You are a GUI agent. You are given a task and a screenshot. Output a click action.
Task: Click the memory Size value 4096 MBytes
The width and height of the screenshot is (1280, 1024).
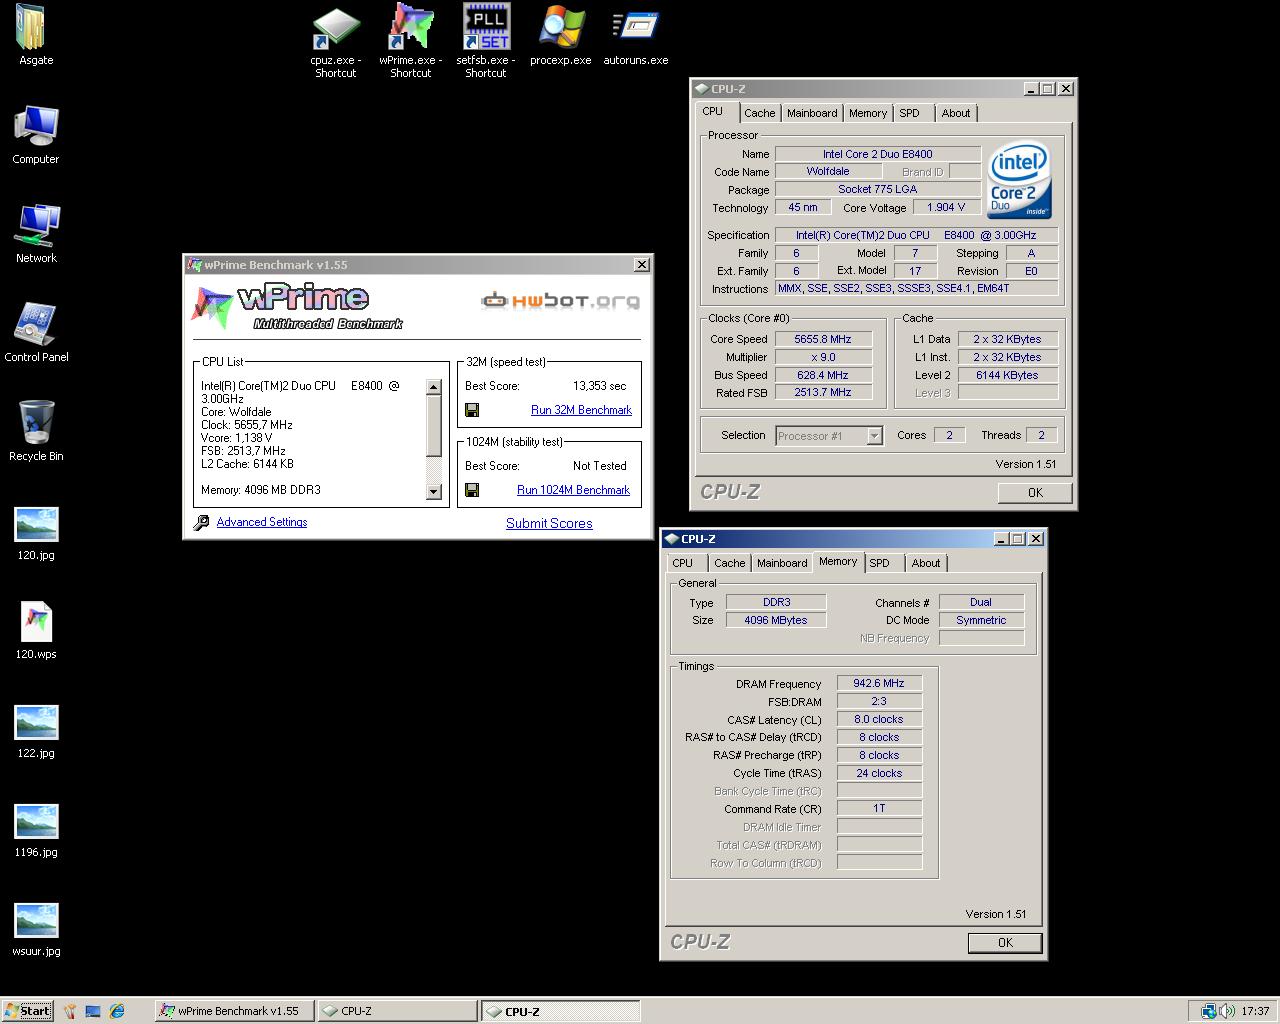click(x=776, y=620)
